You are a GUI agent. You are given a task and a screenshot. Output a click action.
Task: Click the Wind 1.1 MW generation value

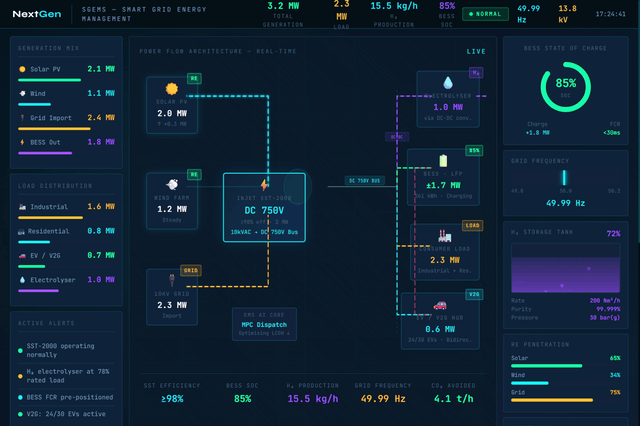click(100, 93)
